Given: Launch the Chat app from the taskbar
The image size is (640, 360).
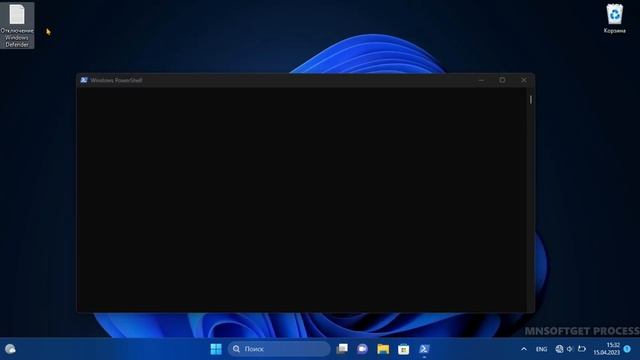Looking at the screenshot, I should (362, 349).
